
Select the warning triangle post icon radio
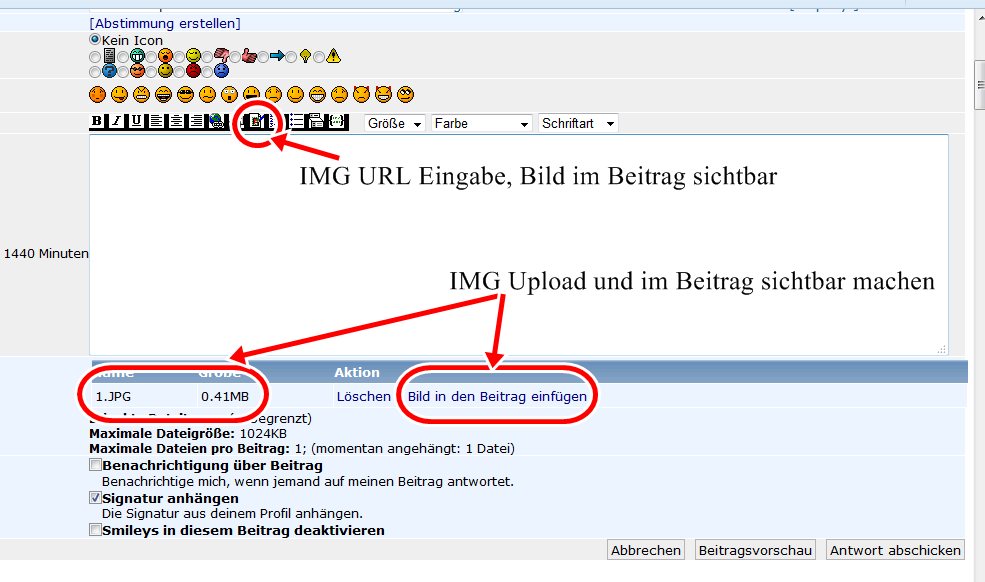(319, 56)
